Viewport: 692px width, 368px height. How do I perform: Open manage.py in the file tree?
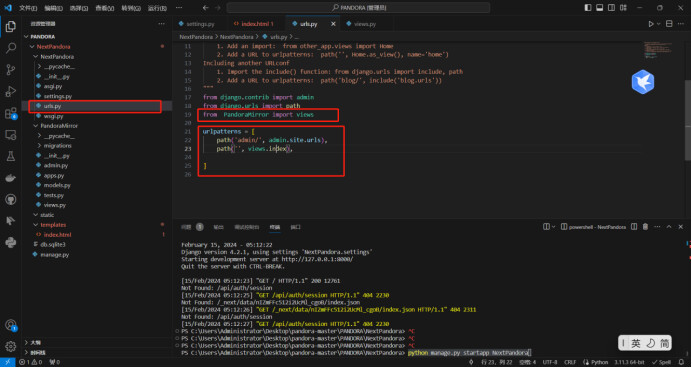coord(55,255)
